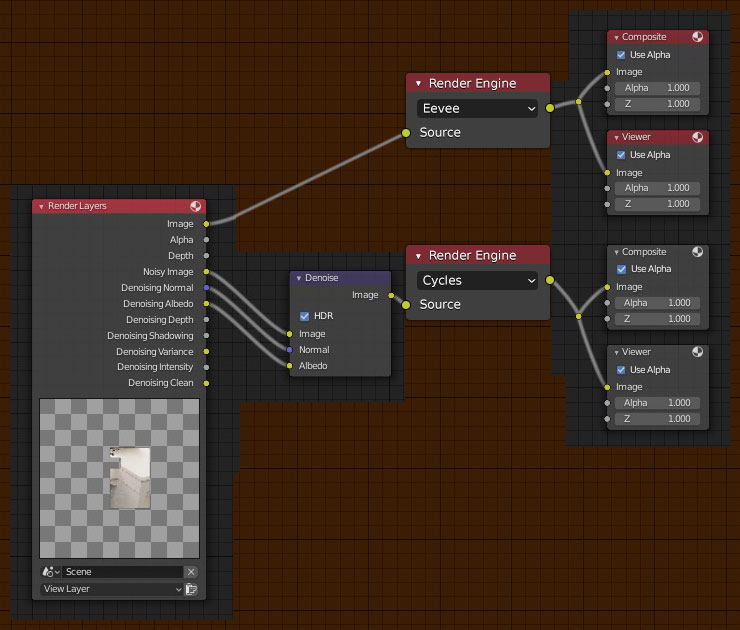Image resolution: width=740 pixels, height=630 pixels.
Task: Collapse the Cycles Render Engine node triangle
Action: click(418, 256)
